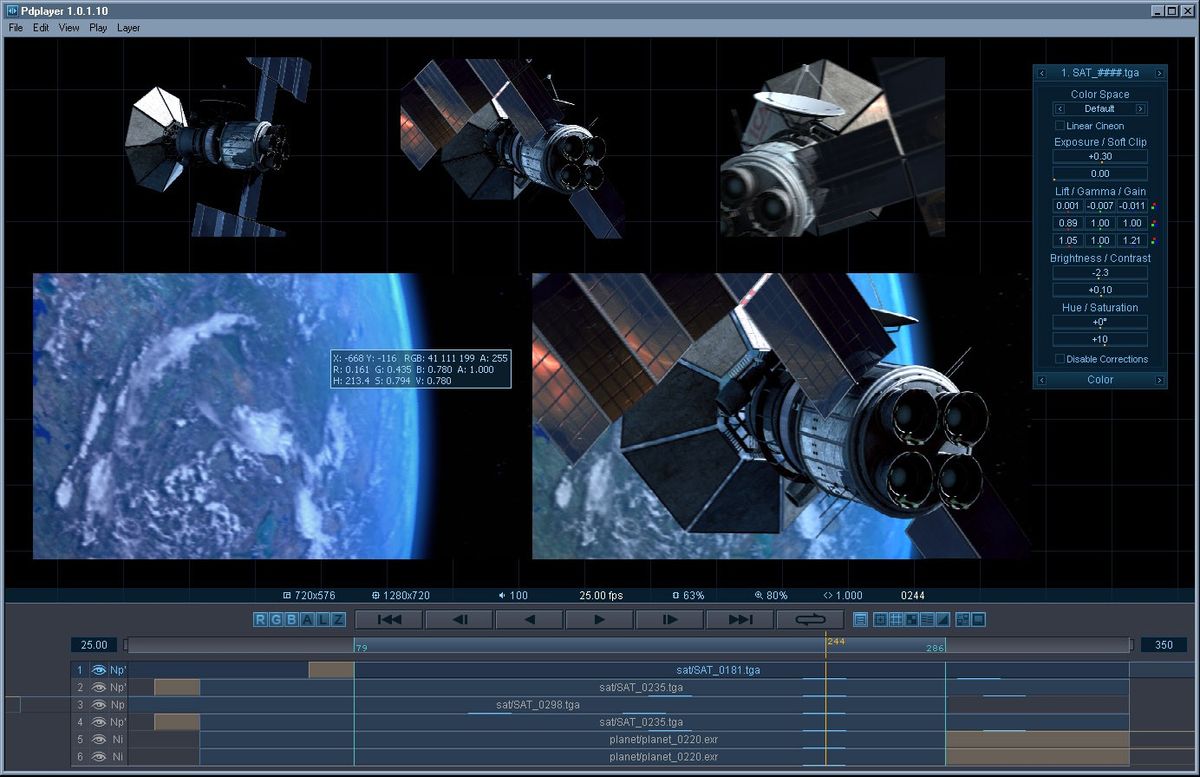
Task: Open the Layer menu
Action: point(128,28)
